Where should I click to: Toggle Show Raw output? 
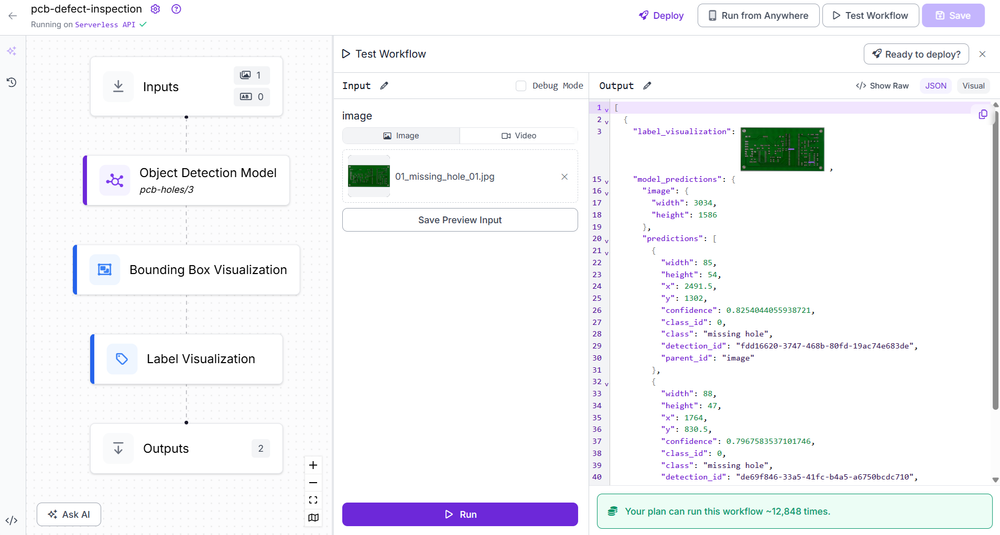point(882,86)
